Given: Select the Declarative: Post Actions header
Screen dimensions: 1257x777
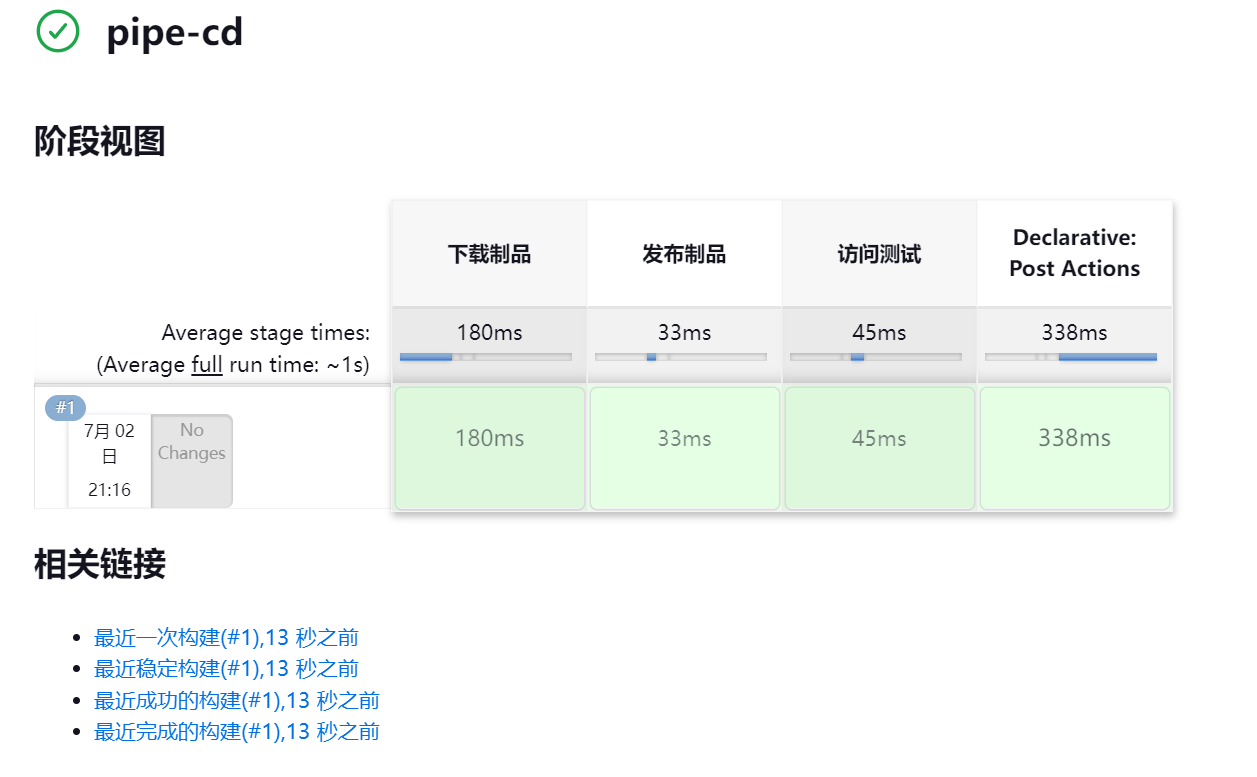Looking at the screenshot, I should (x=1075, y=254).
